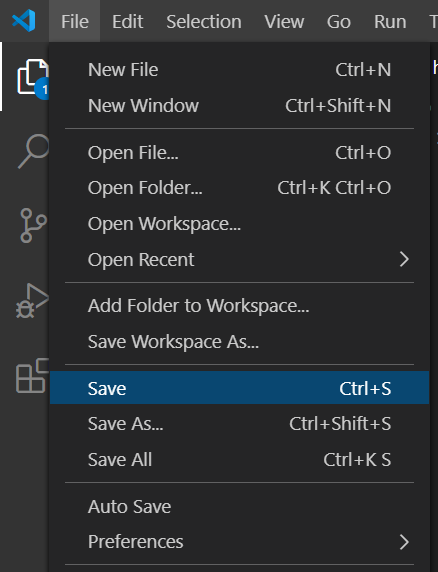The width and height of the screenshot is (438, 572).
Task: Choose Open Folder... entry
Action: [x=239, y=188]
